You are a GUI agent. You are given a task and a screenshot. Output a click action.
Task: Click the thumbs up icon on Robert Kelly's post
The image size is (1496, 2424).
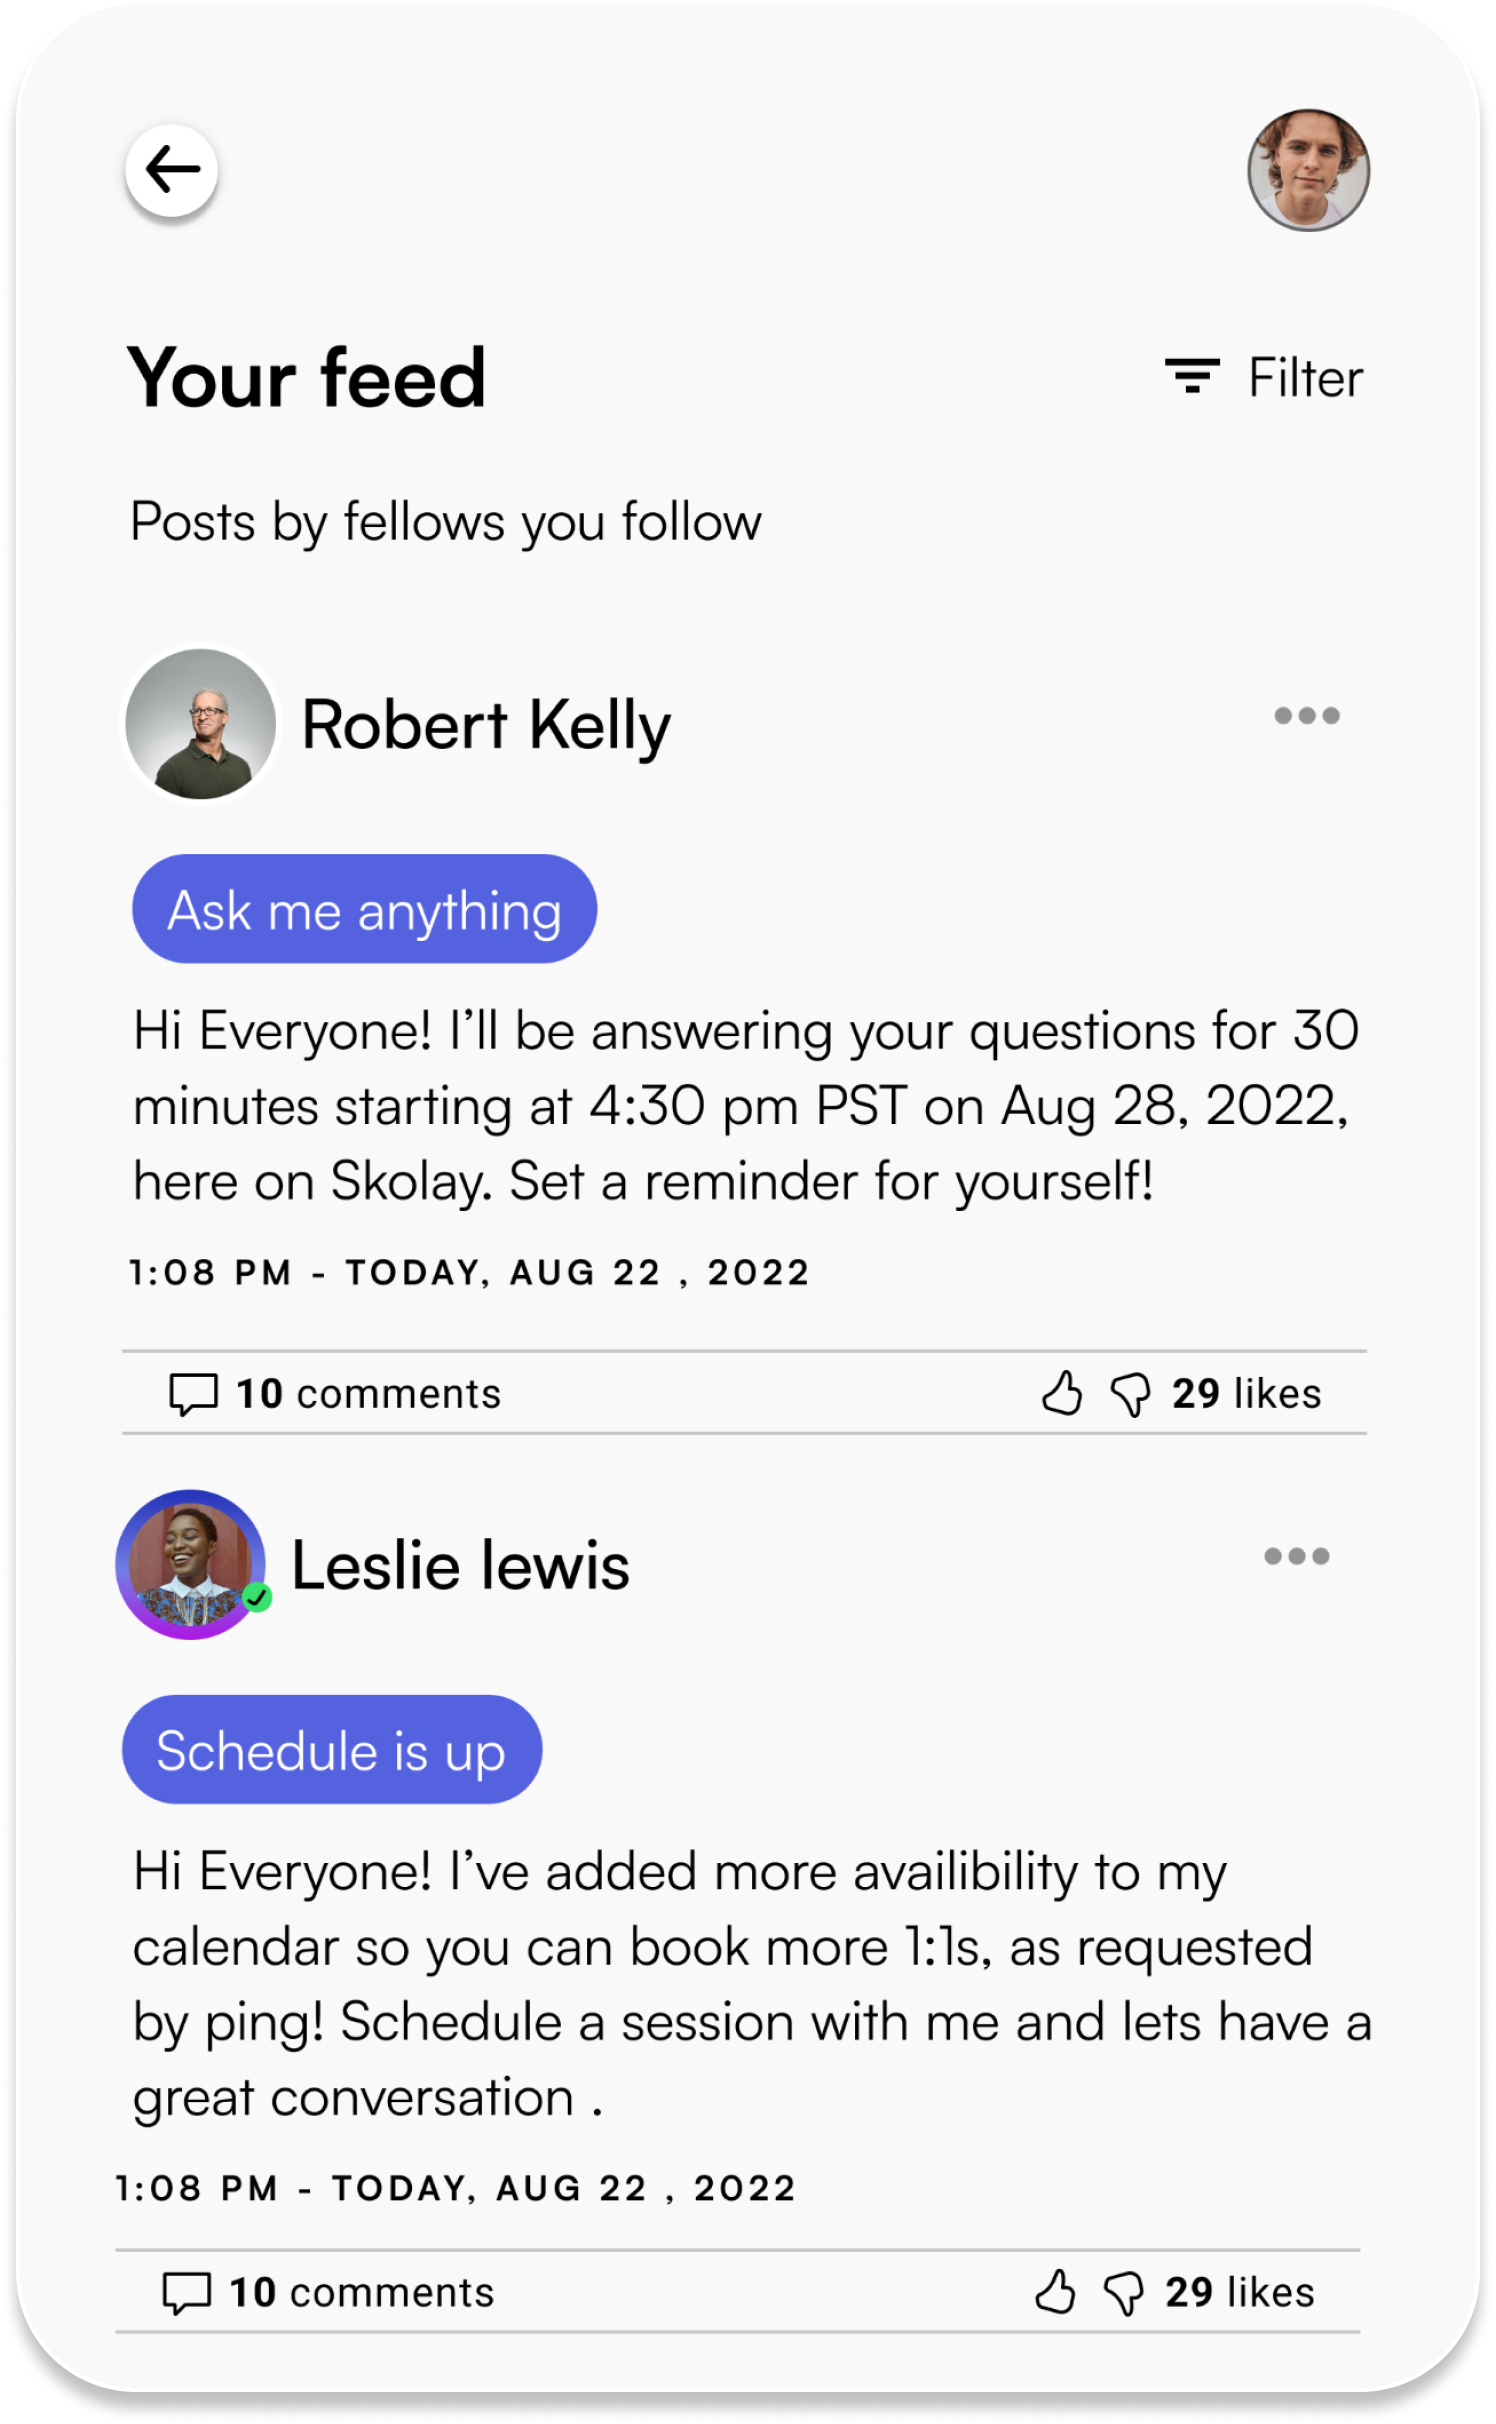coord(1063,1393)
